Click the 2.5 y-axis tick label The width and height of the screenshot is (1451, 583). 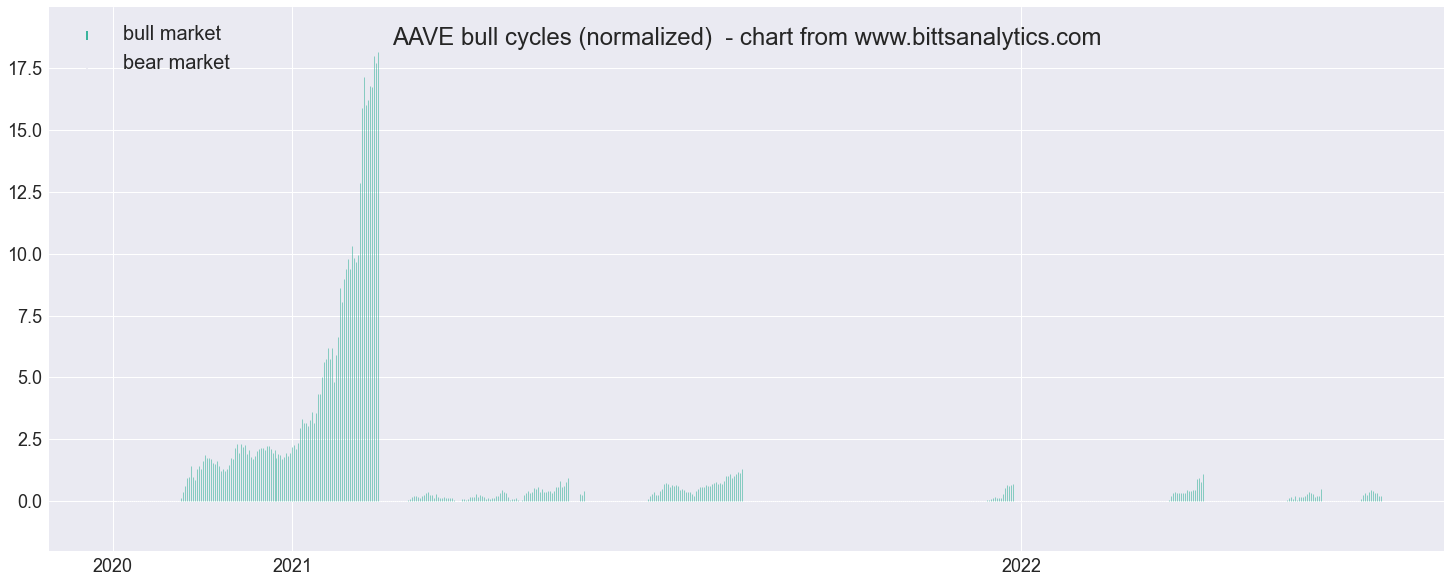click(x=29, y=439)
